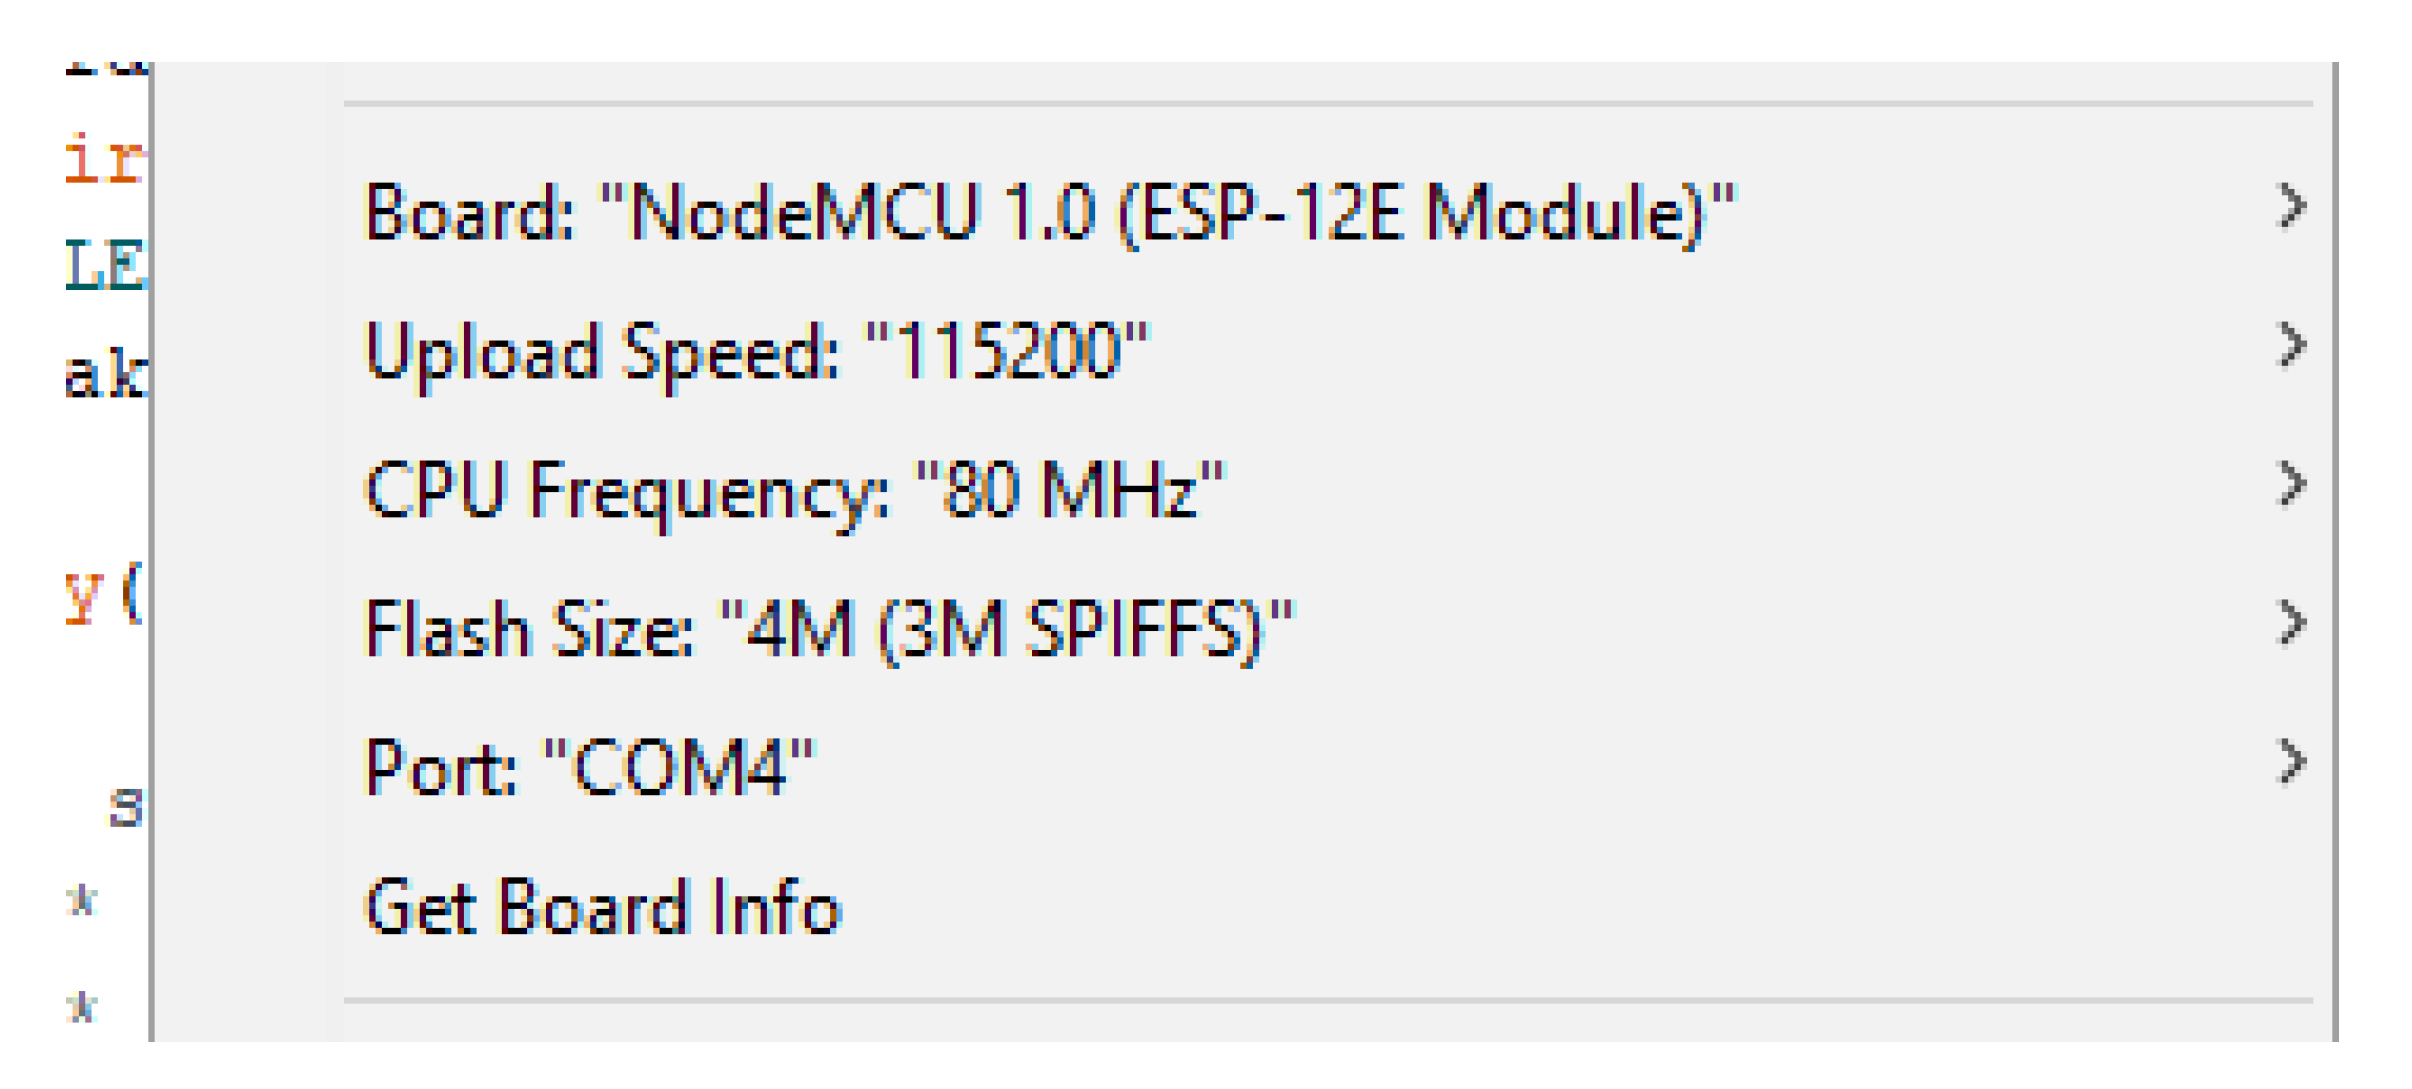Click Get Board Info
Image resolution: width=2412 pixels, height=1089 pixels.
coord(603,908)
